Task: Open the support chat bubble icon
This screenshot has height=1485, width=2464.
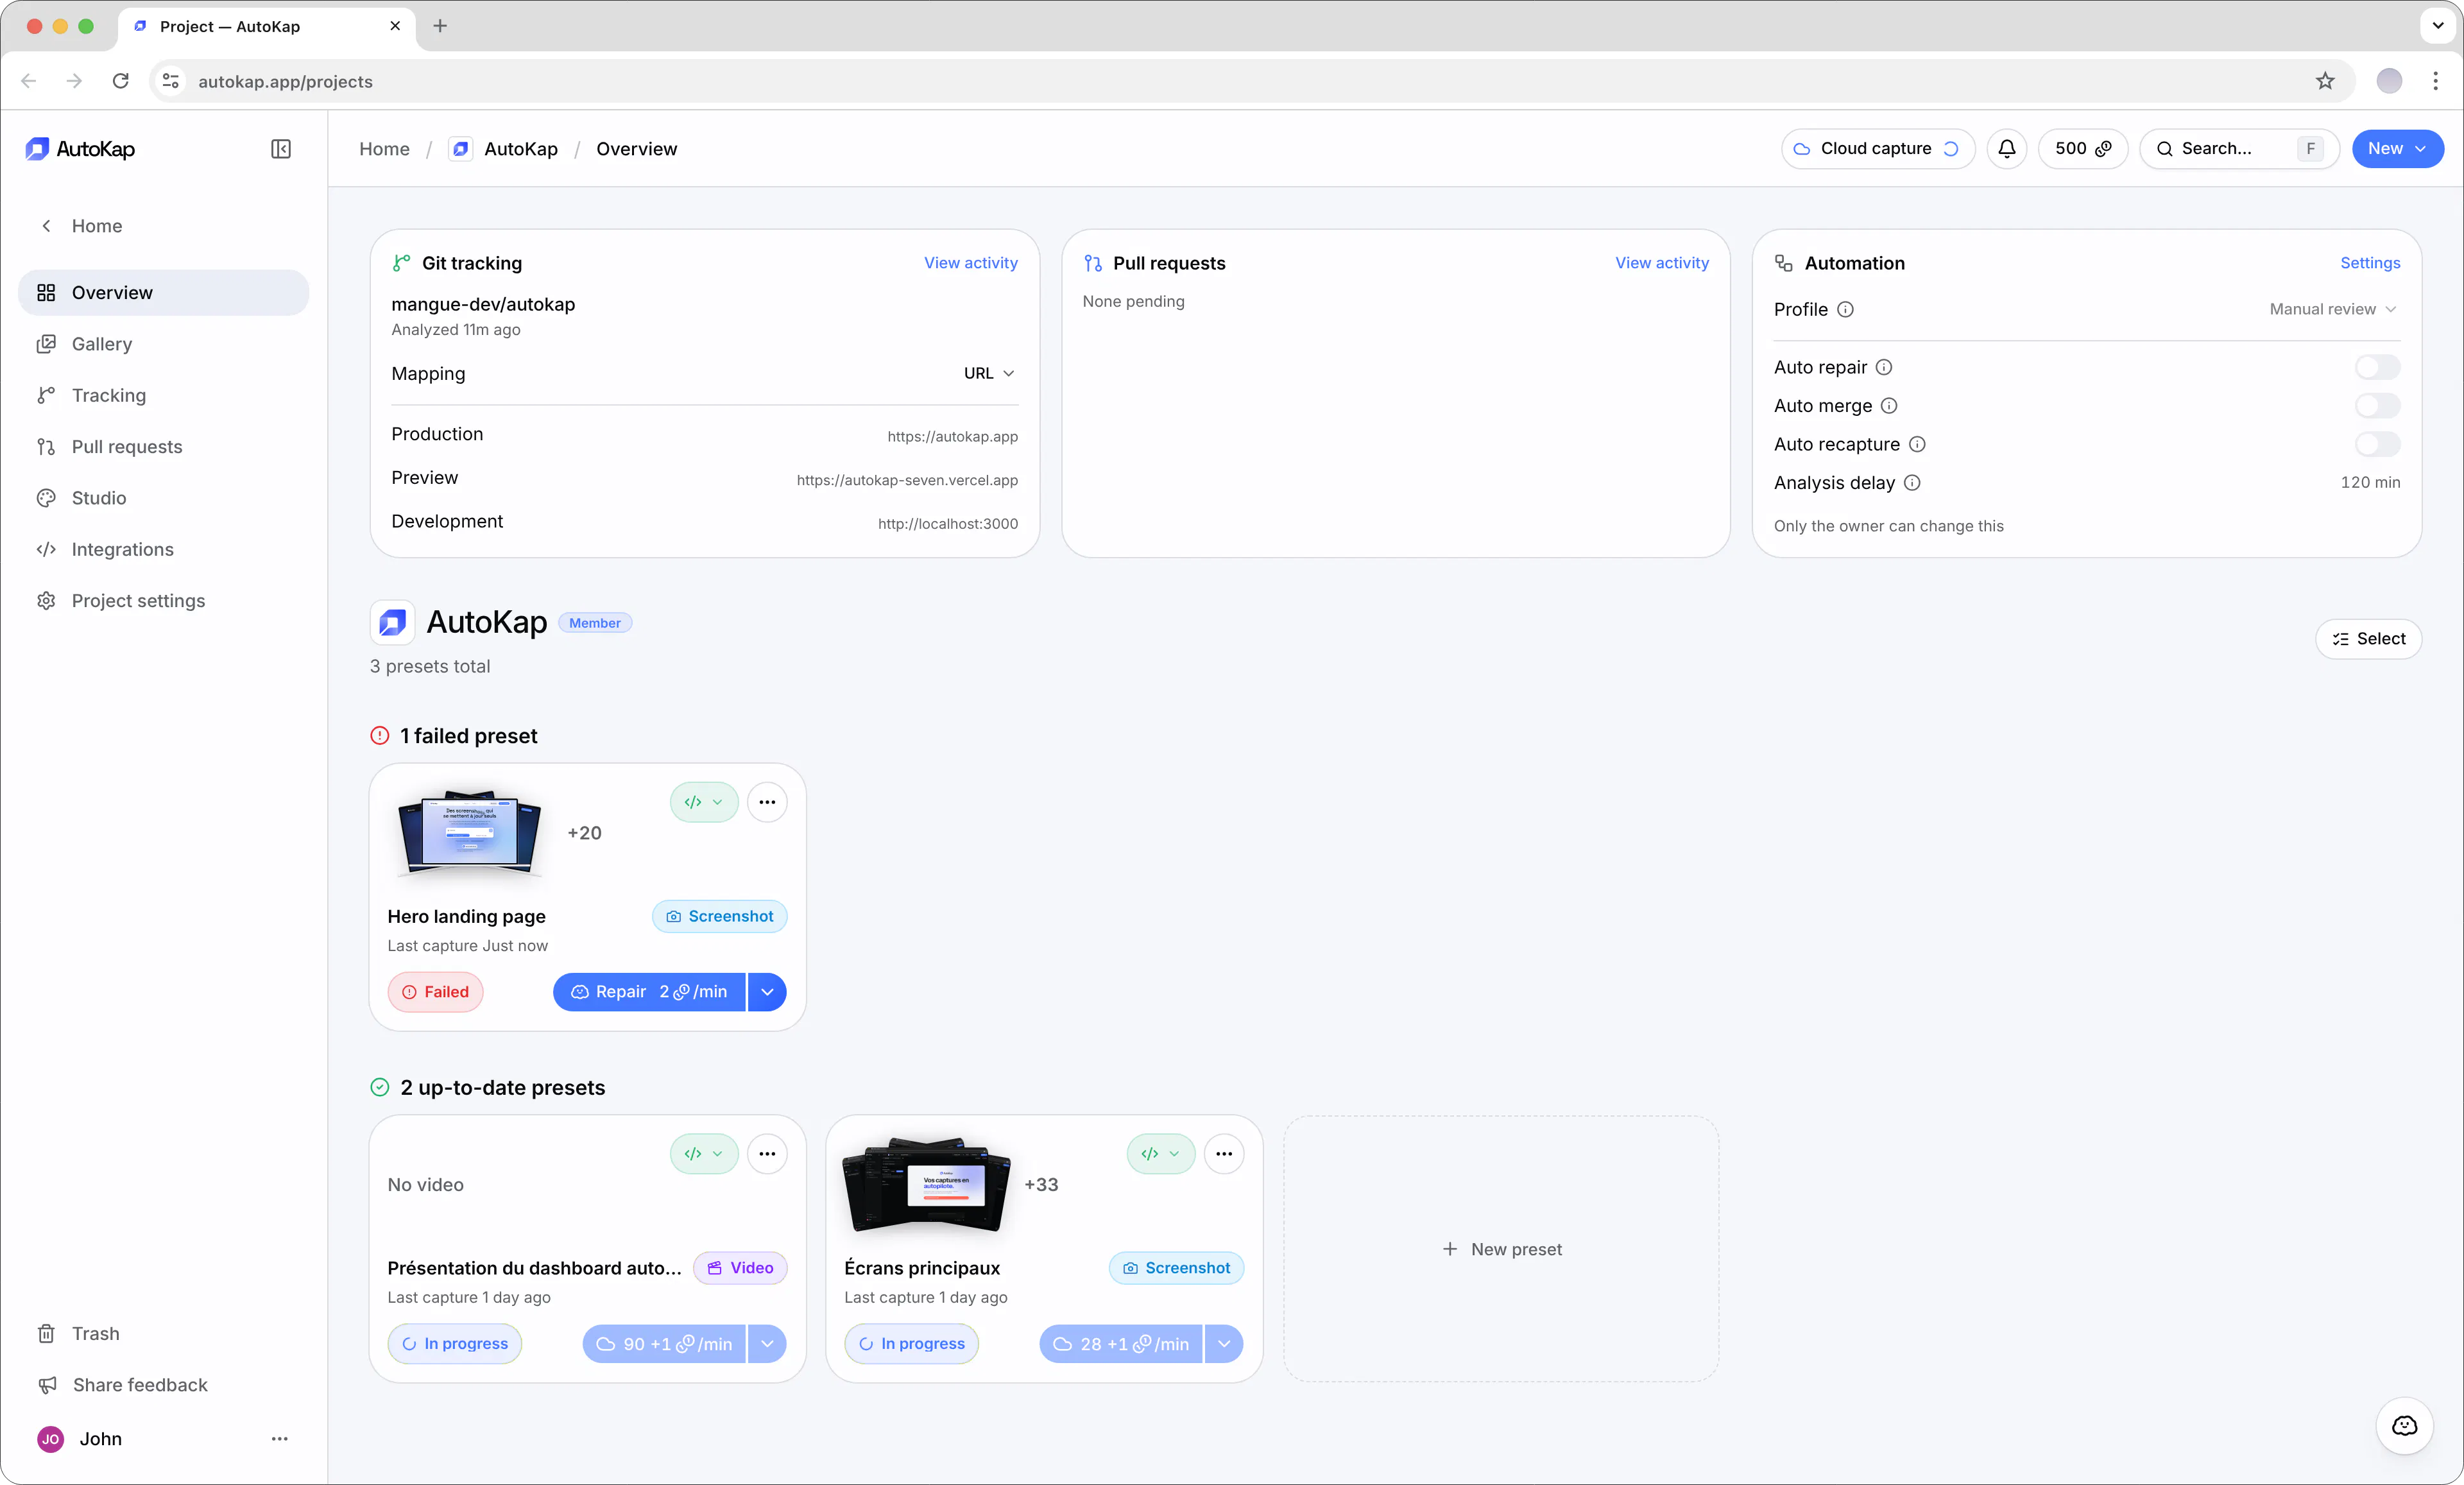Action: (2404, 1425)
